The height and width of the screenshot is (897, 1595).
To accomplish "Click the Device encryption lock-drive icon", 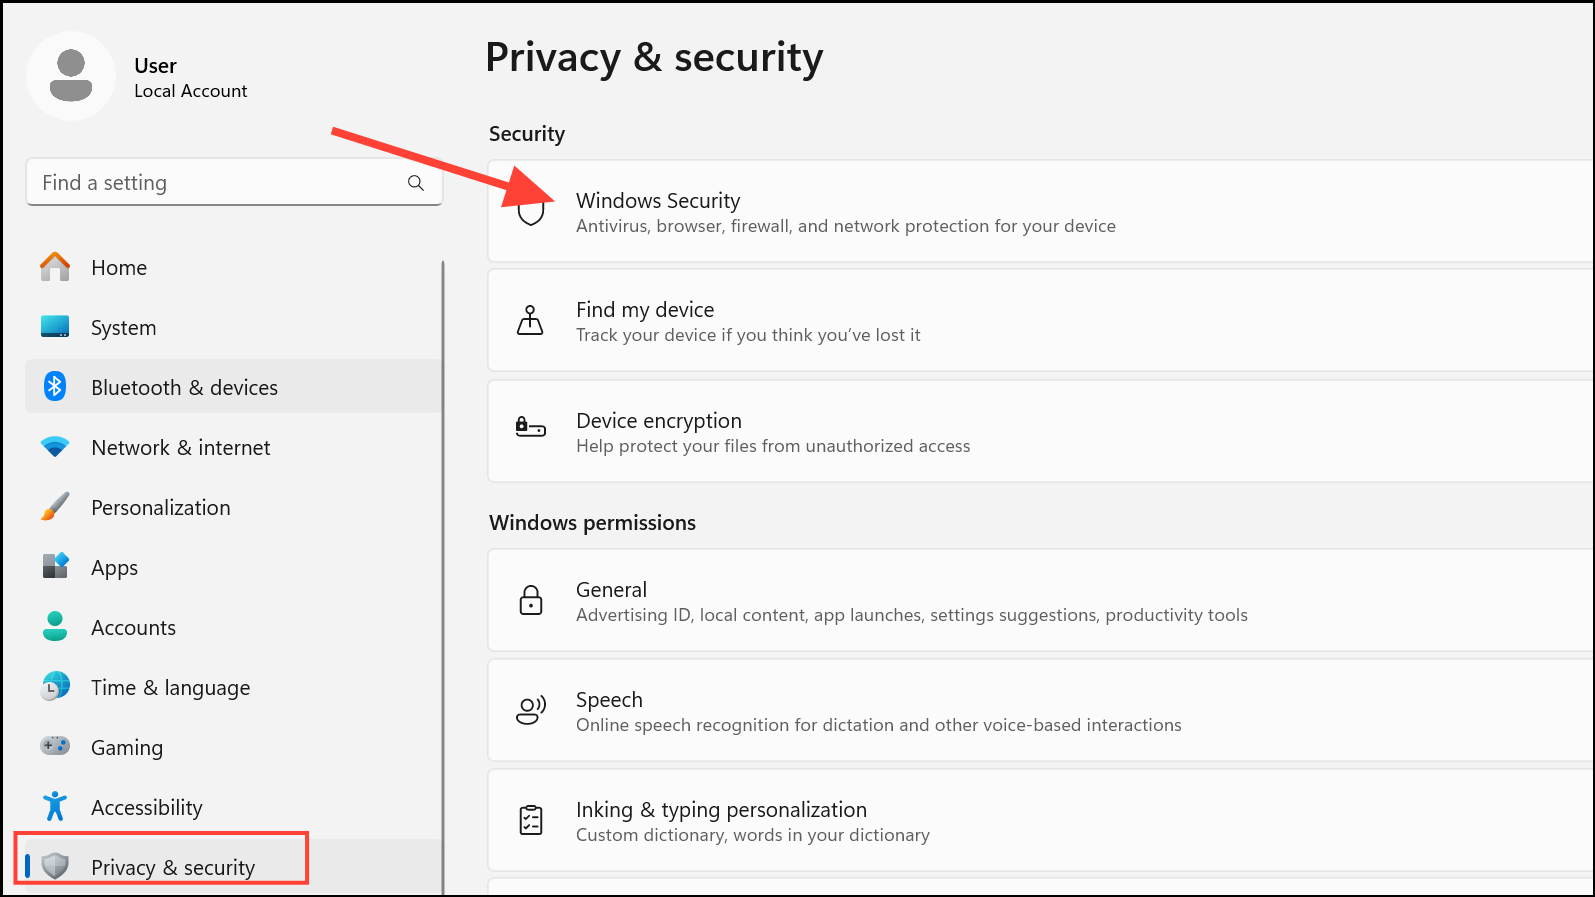I will click(530, 428).
